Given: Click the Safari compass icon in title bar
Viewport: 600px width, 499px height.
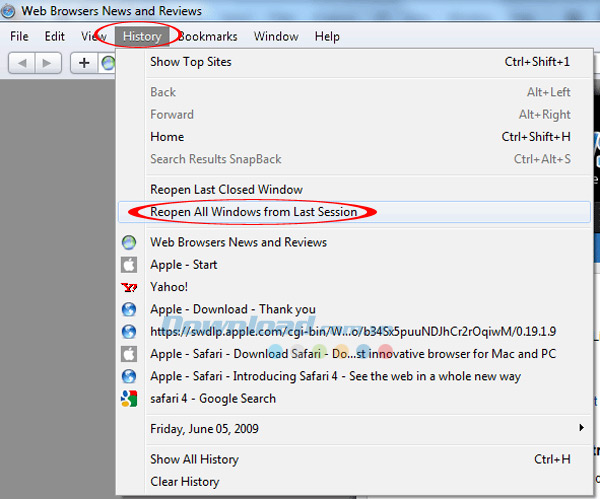Looking at the screenshot, I should point(8,11).
